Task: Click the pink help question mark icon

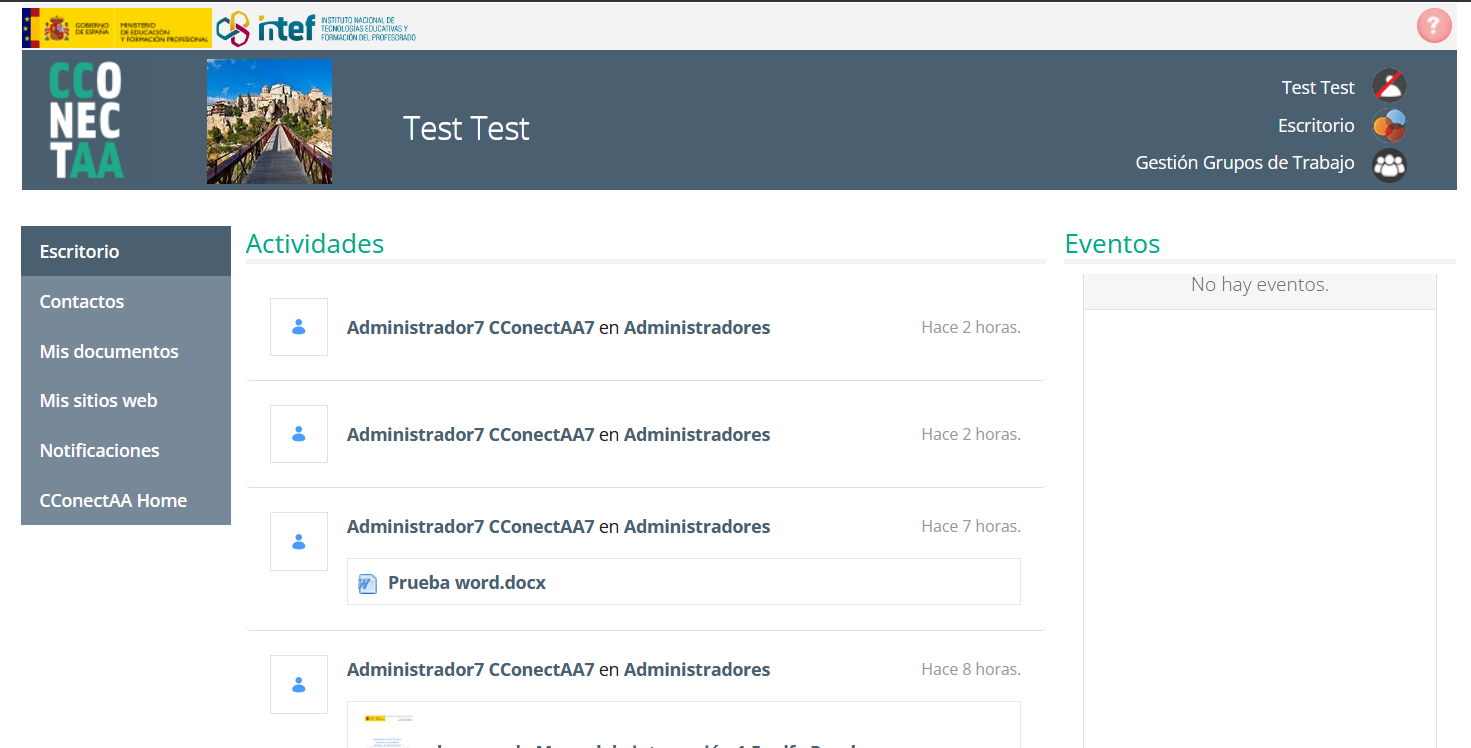Action: [x=1433, y=26]
